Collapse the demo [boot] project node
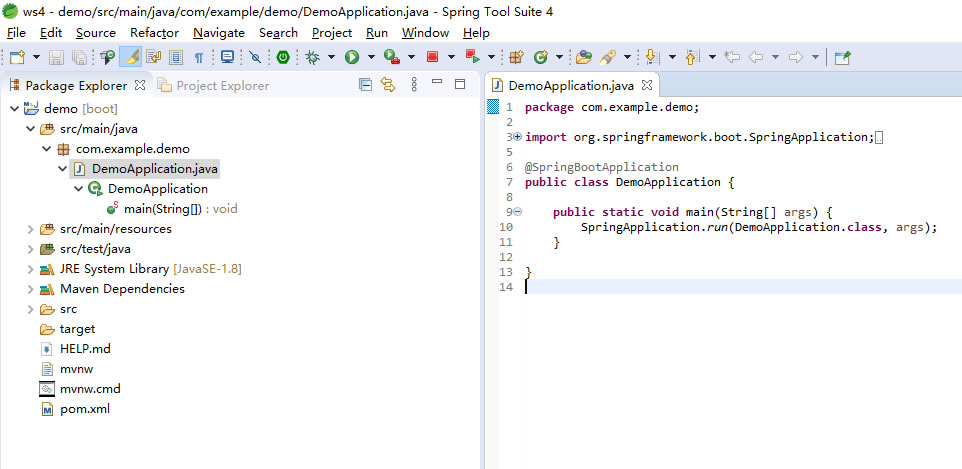962x469 pixels. (x=14, y=109)
